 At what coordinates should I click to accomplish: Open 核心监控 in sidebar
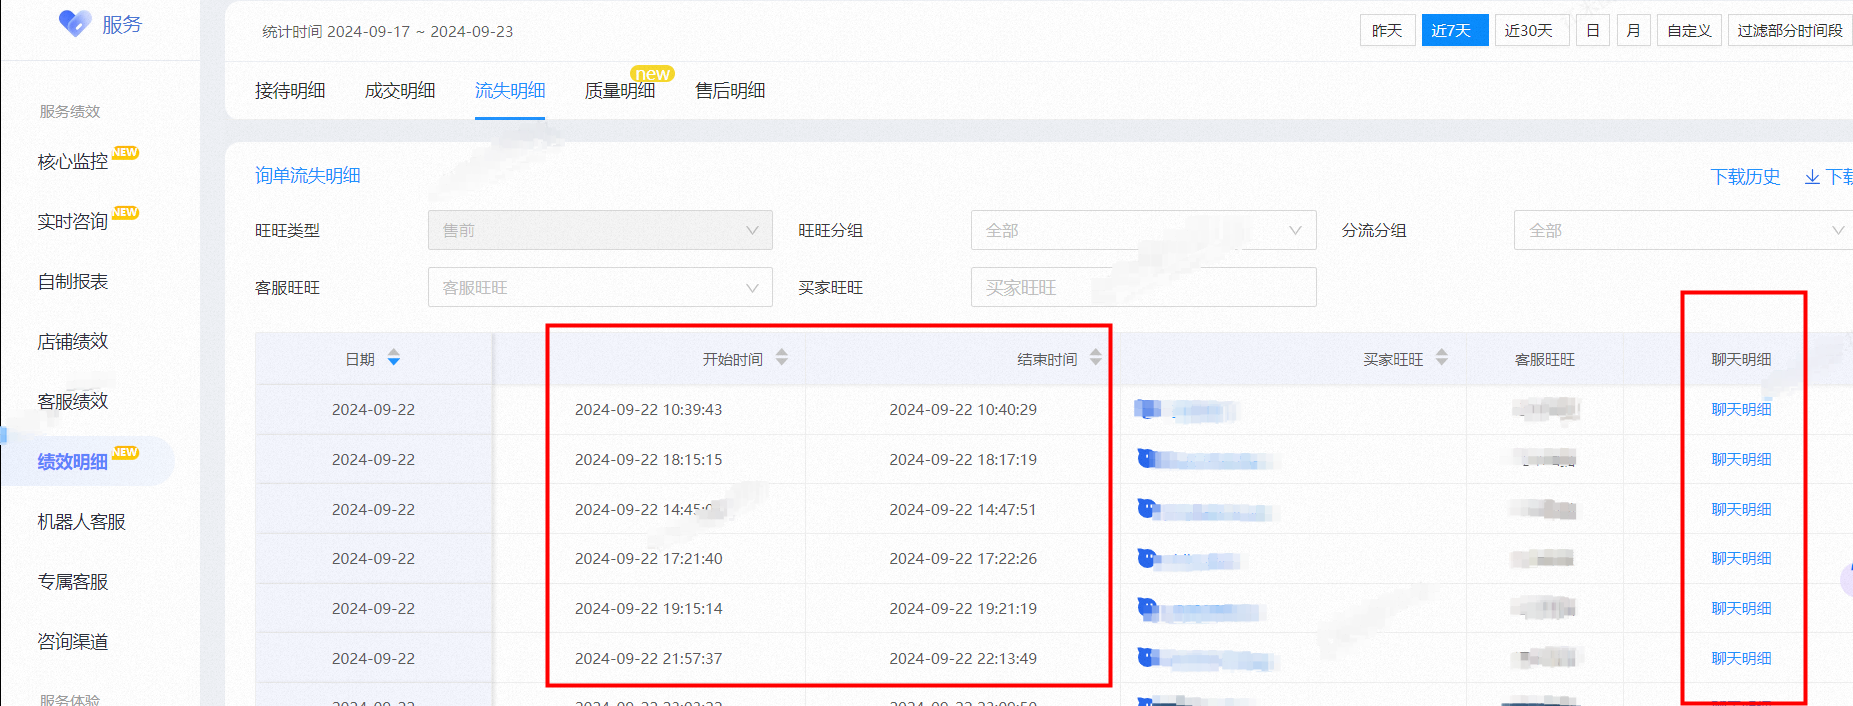coord(73,162)
